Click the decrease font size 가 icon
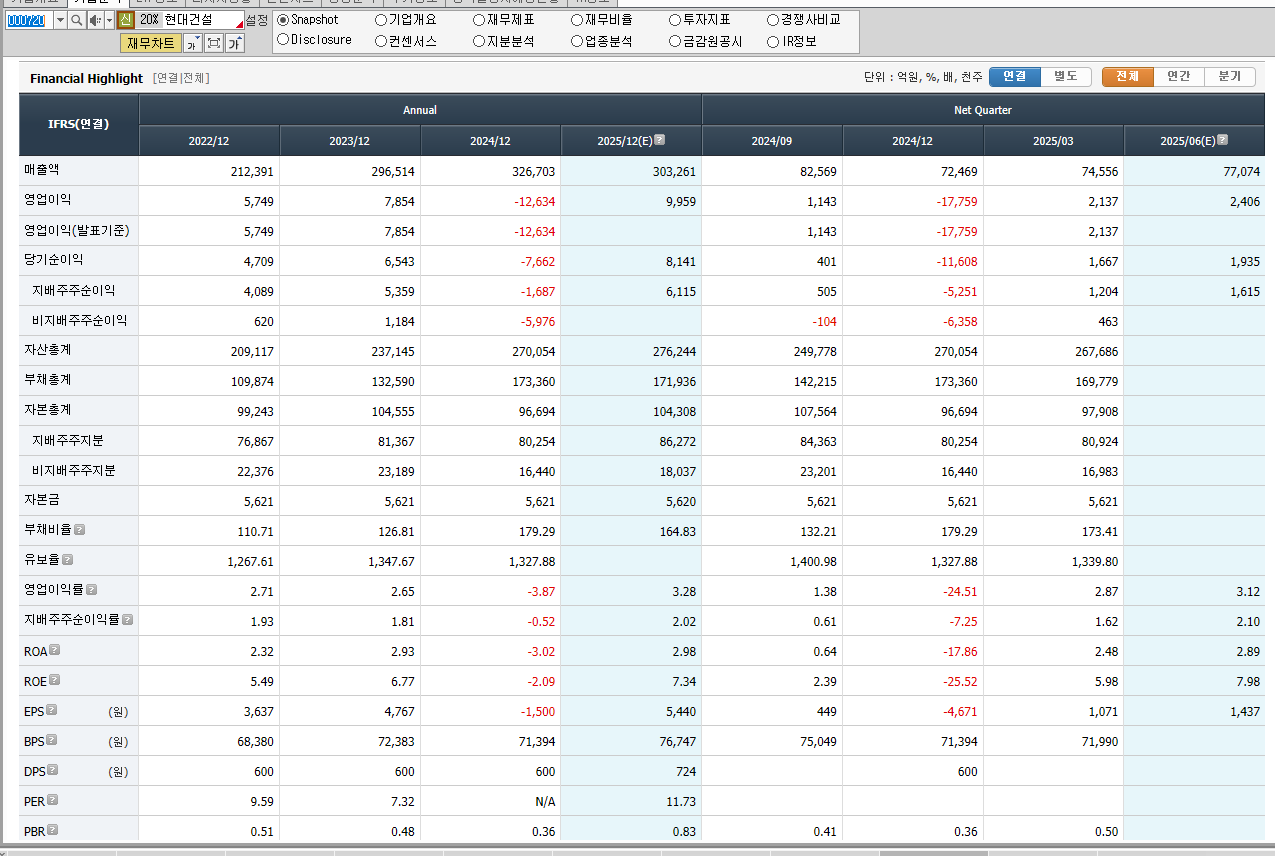Image resolution: width=1275 pixels, height=856 pixels. point(192,43)
